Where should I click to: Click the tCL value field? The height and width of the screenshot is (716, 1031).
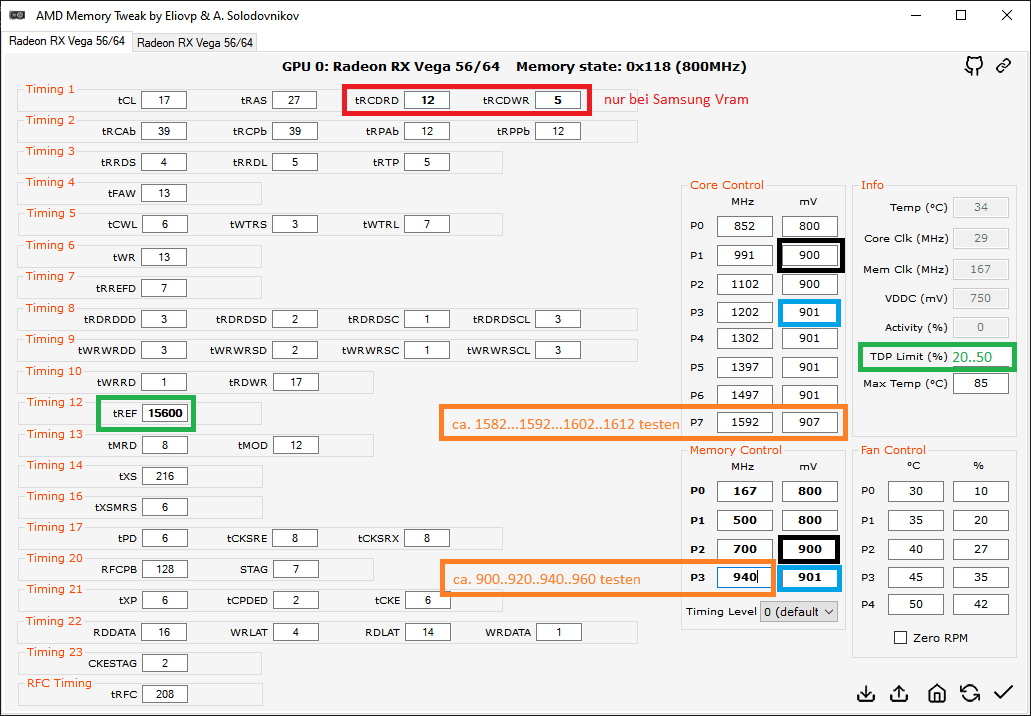pos(164,100)
